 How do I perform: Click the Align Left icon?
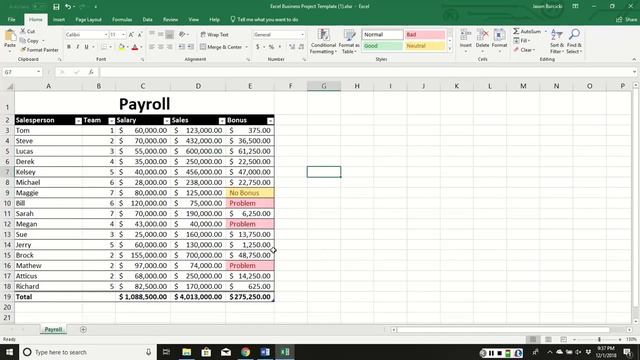click(152, 47)
